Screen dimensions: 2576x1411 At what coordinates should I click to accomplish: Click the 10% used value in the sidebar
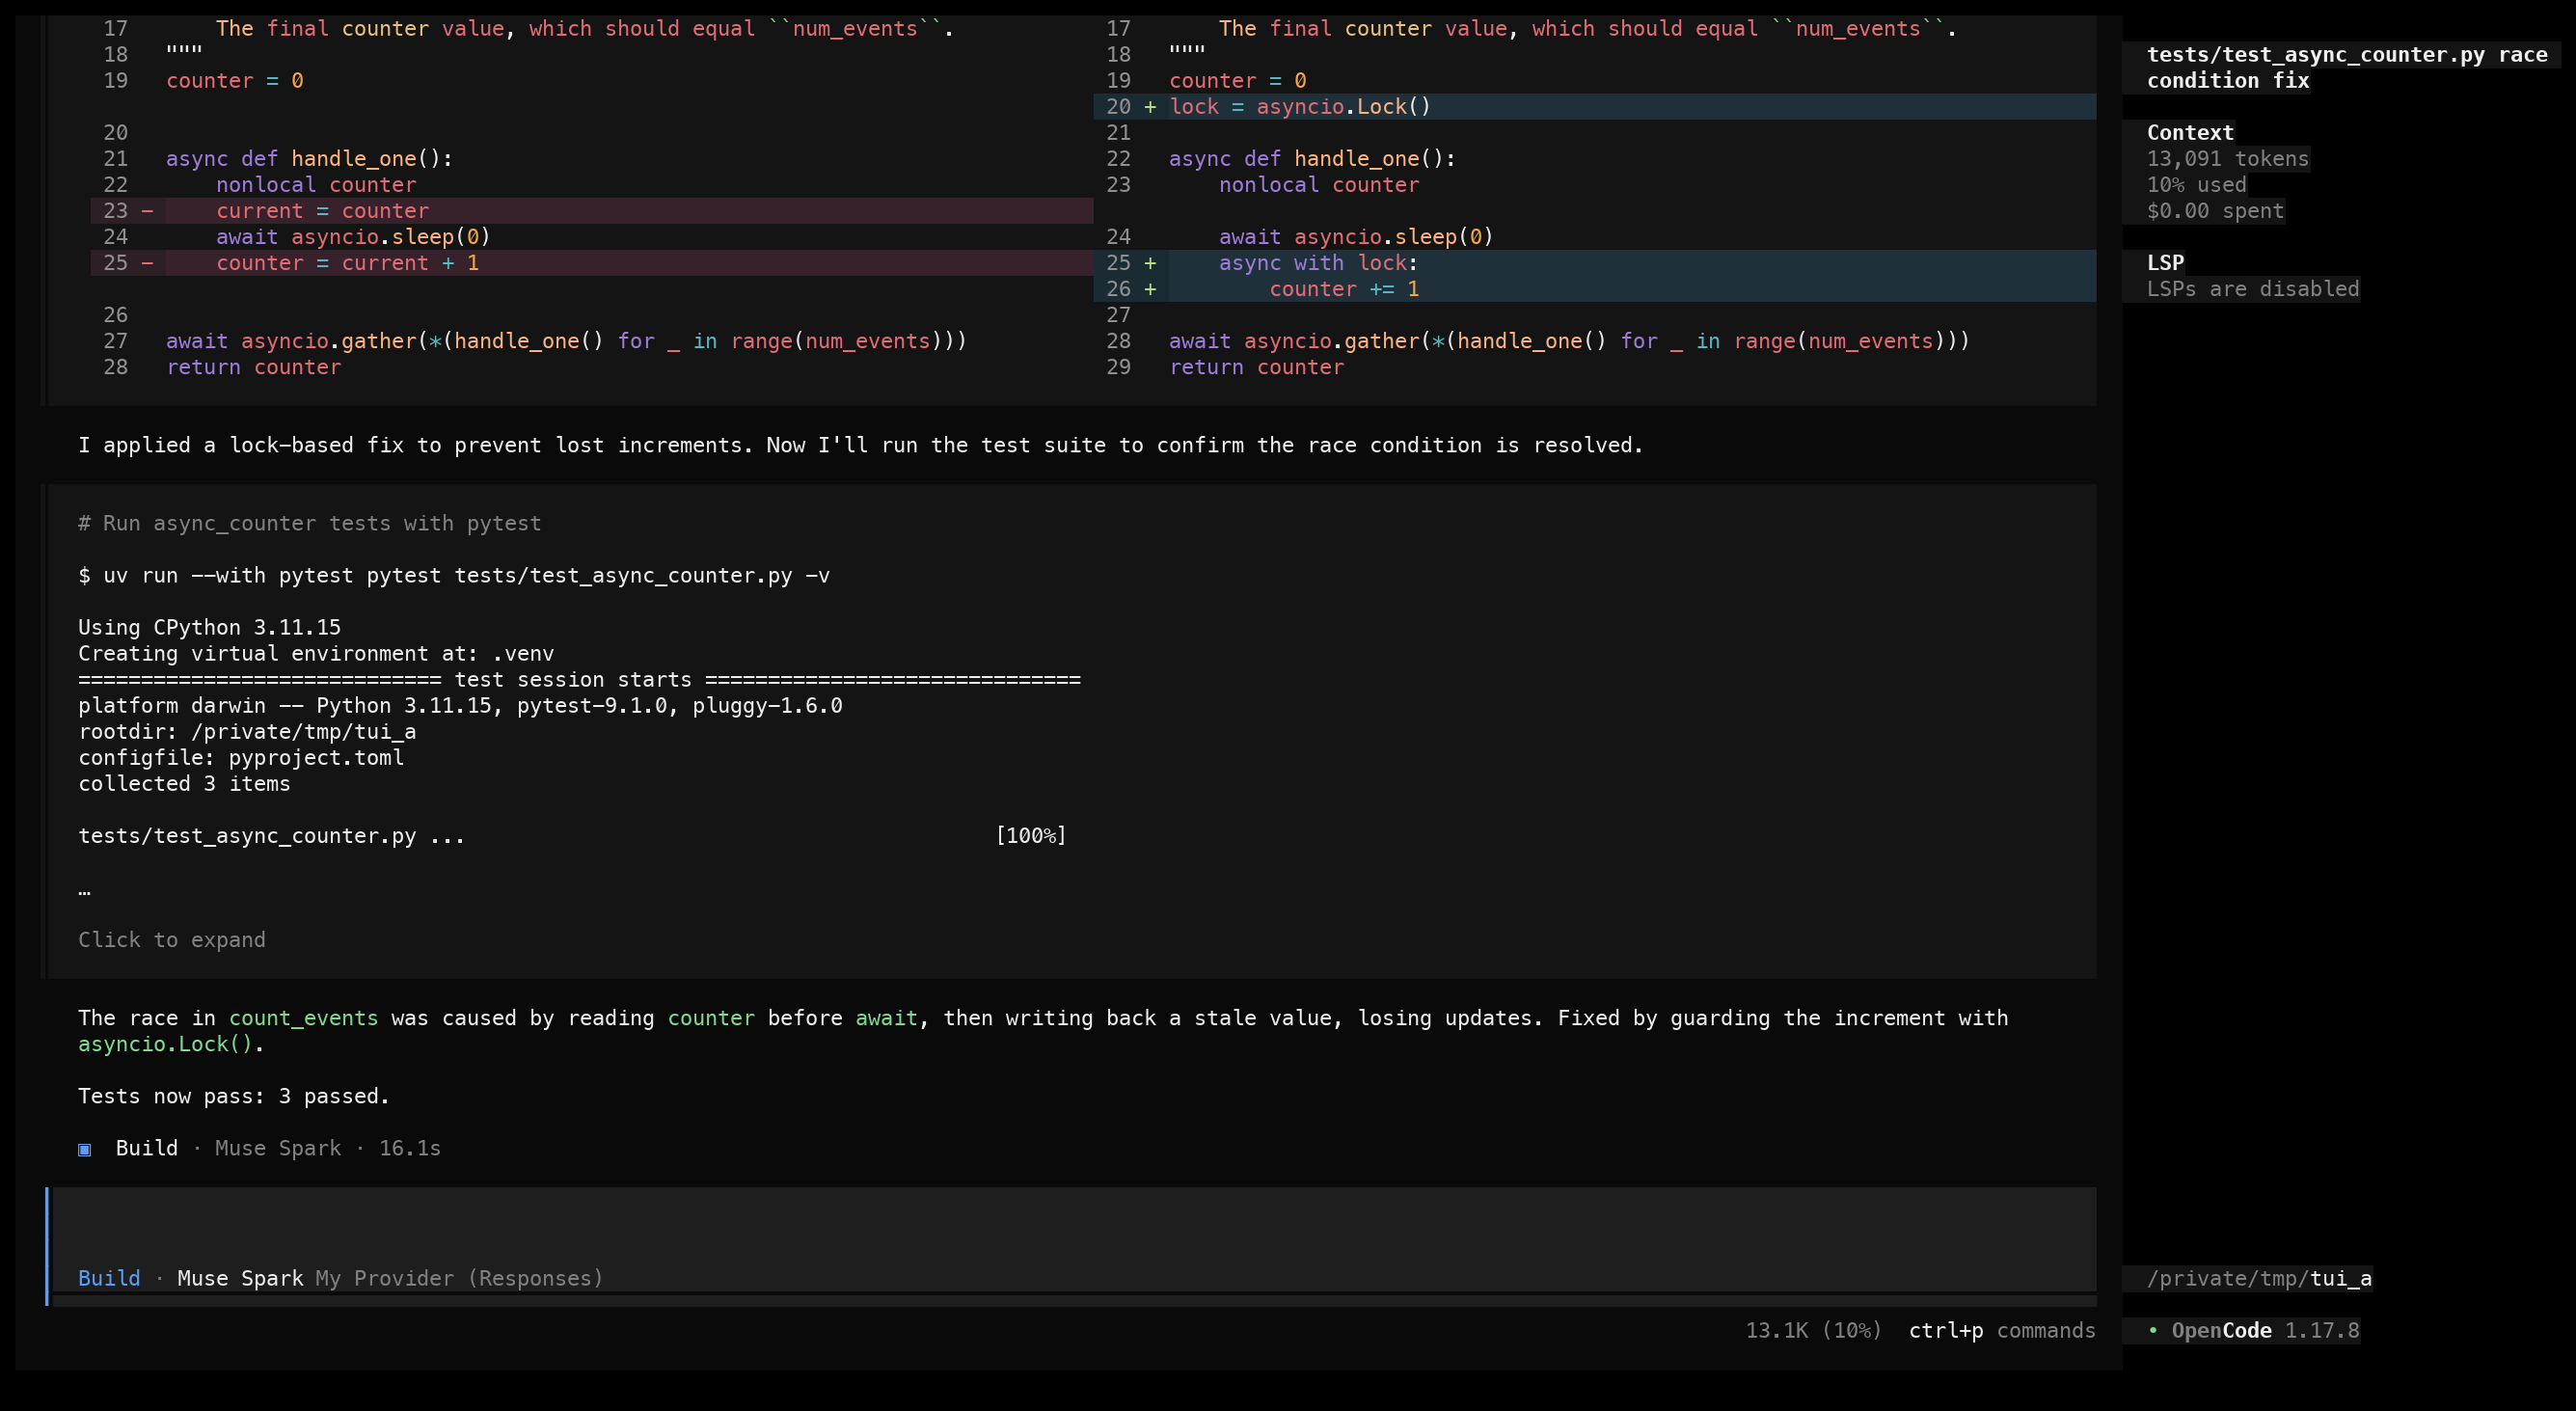[2197, 184]
